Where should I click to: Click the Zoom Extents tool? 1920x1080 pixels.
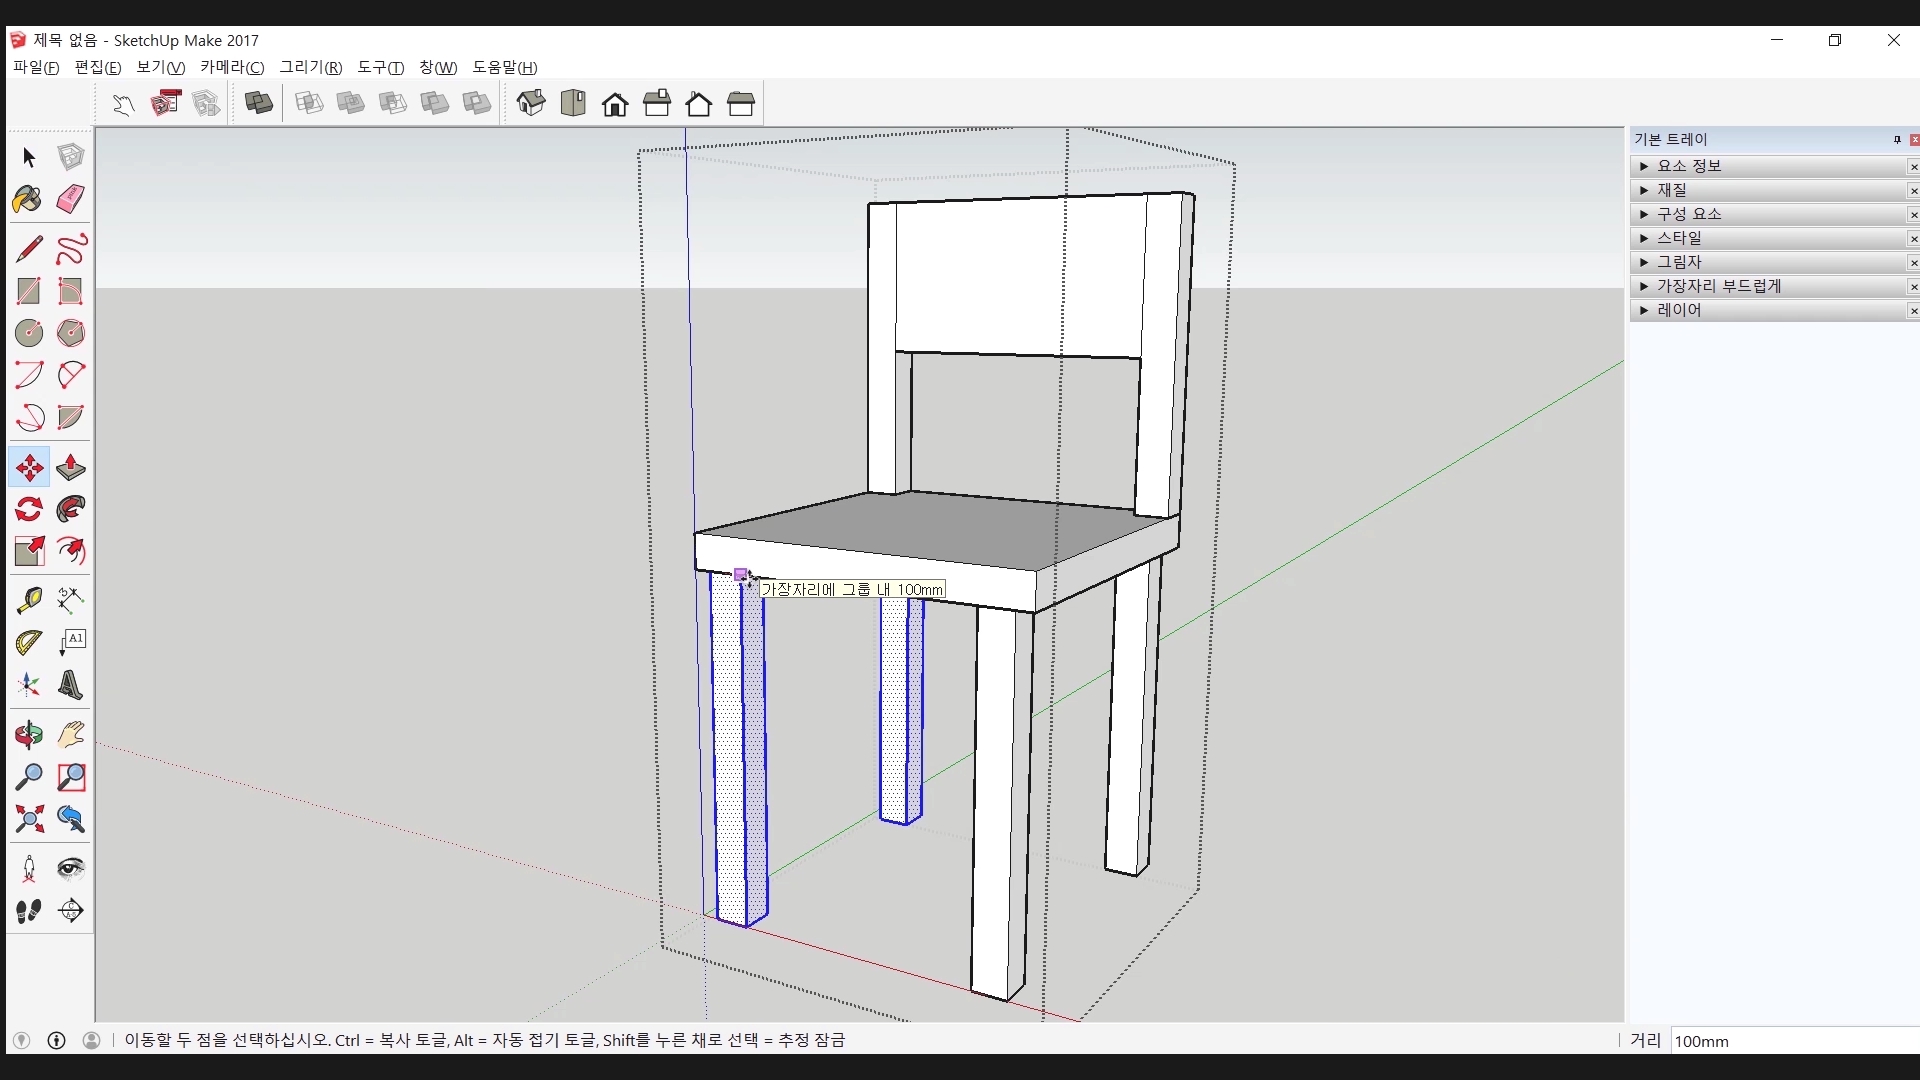pos(28,819)
